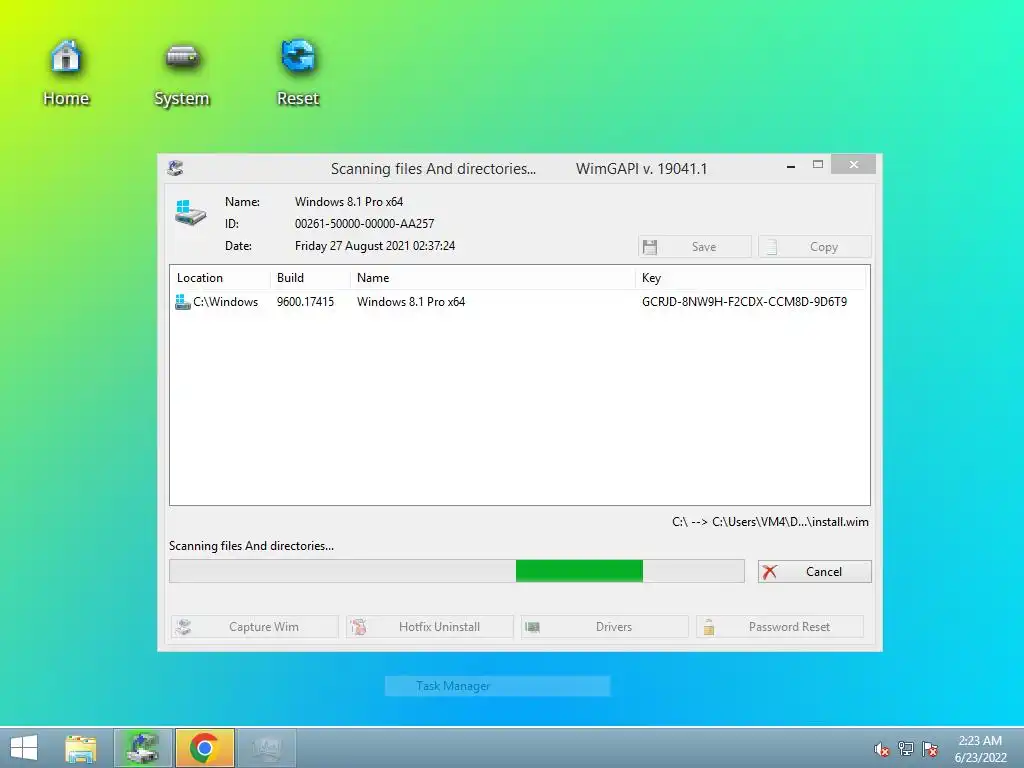Click the Build column header
This screenshot has height=768, width=1024.
coord(310,278)
